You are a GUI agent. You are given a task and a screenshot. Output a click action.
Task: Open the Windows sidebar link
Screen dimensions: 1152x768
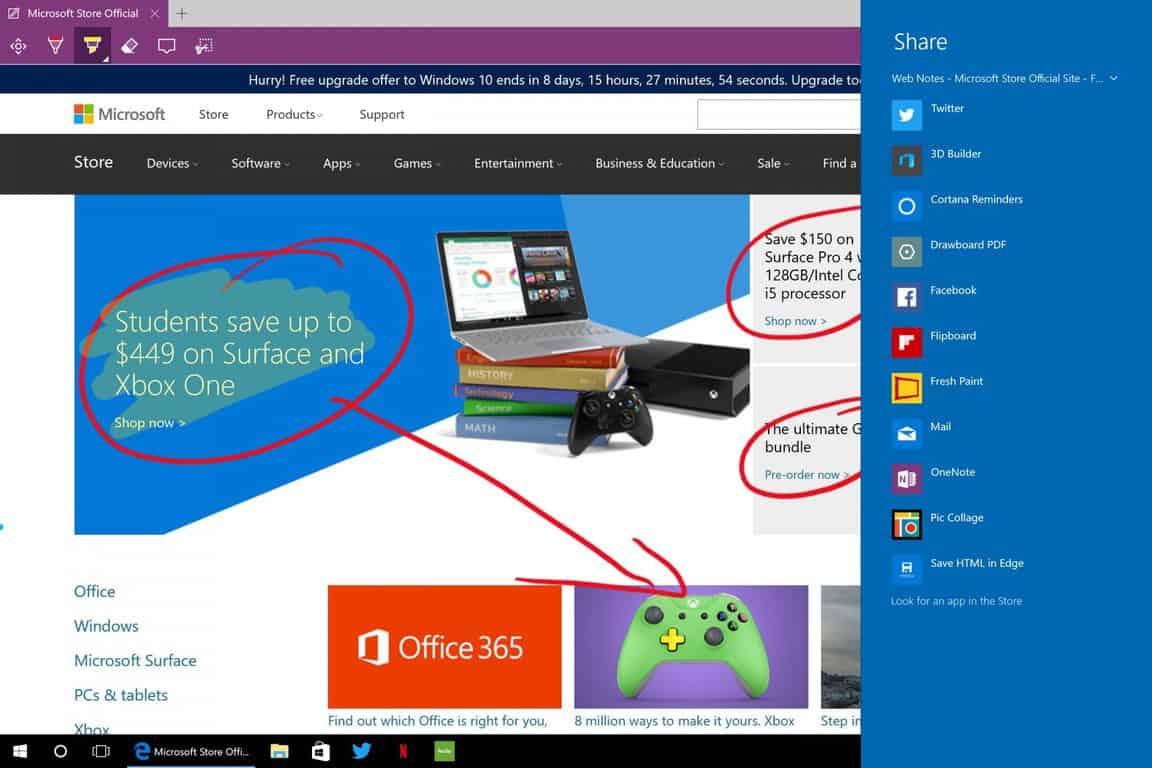pos(106,626)
